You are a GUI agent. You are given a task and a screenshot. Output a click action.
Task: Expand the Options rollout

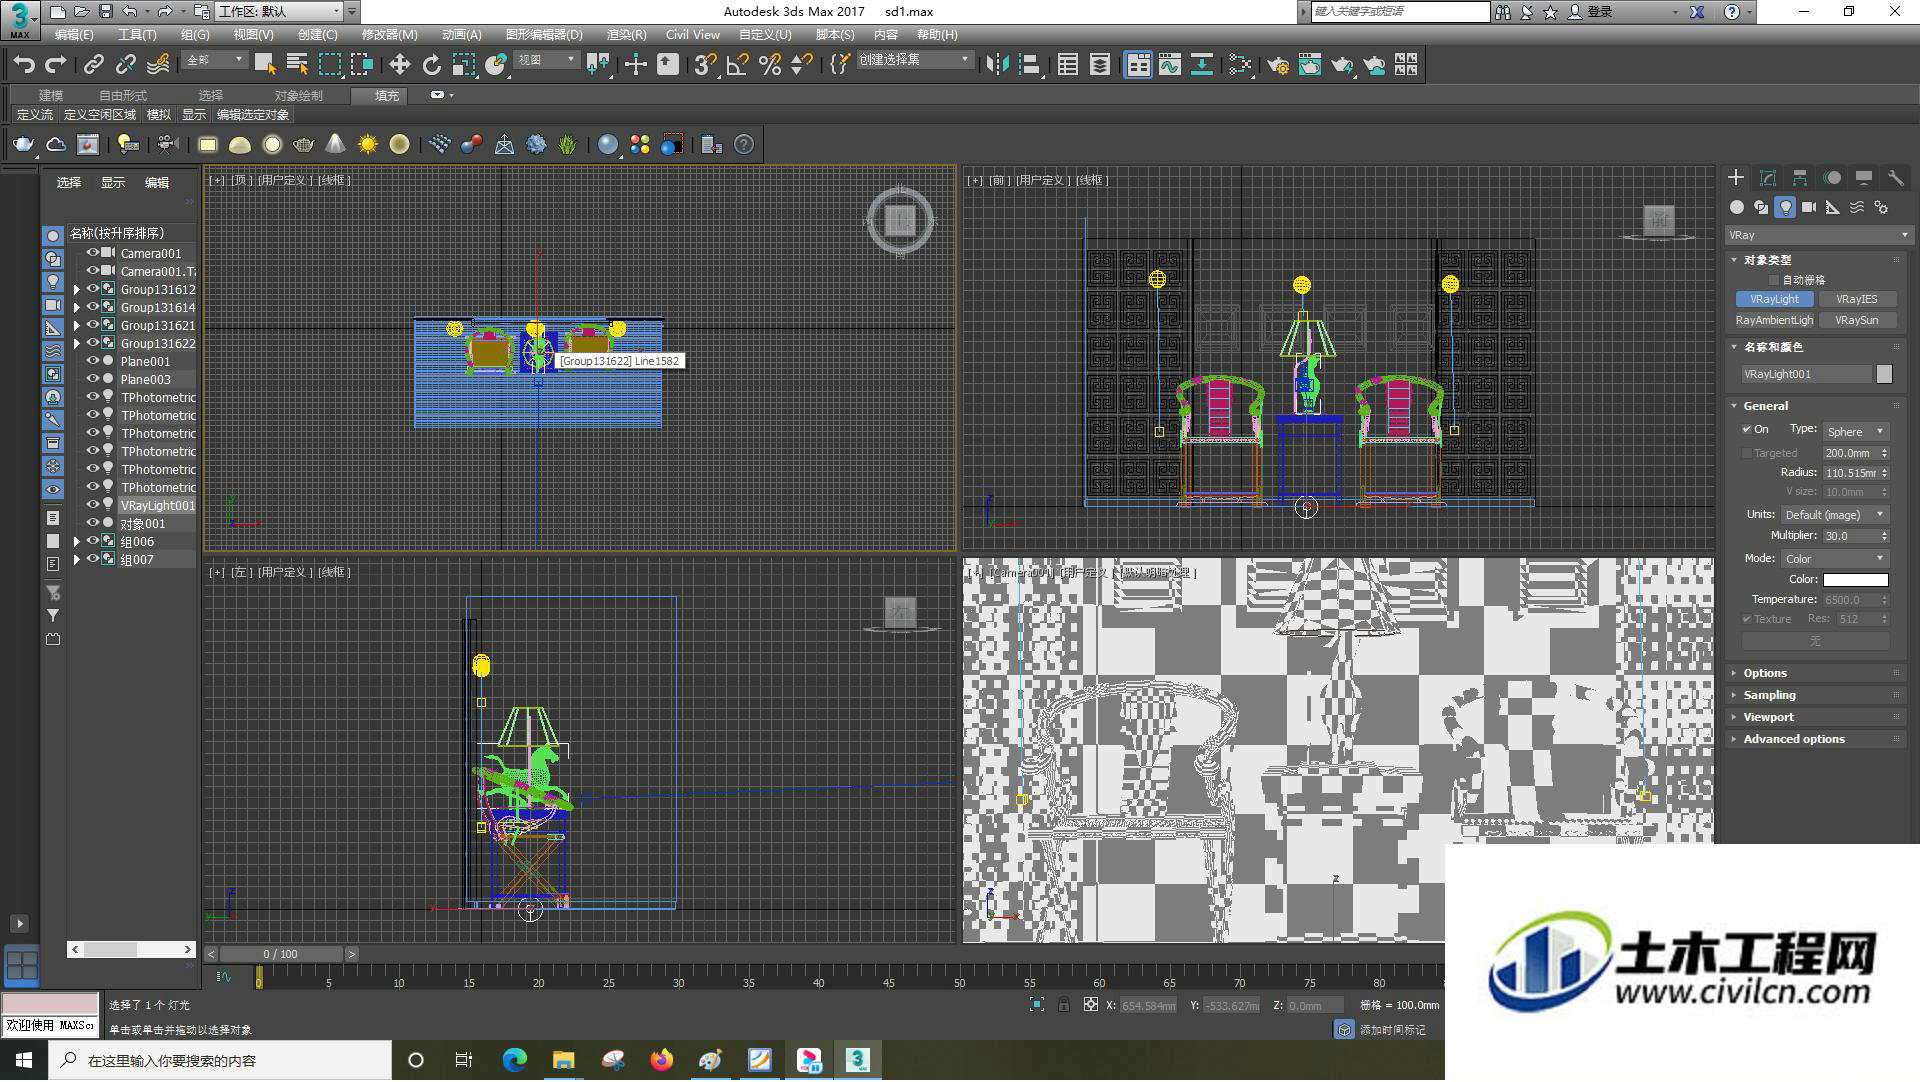pyautogui.click(x=1818, y=673)
